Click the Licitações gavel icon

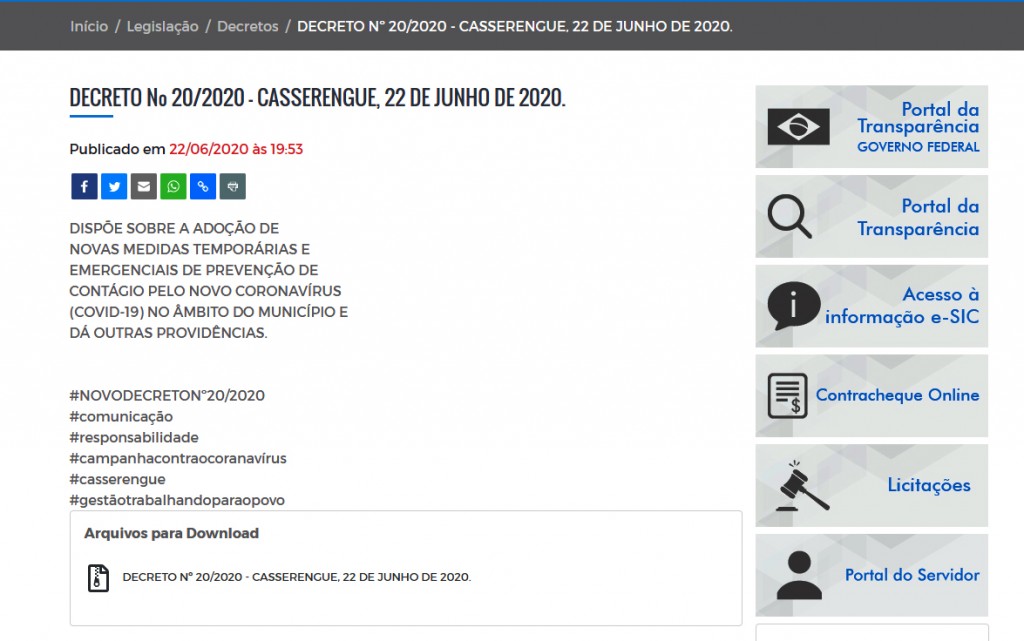pos(803,485)
